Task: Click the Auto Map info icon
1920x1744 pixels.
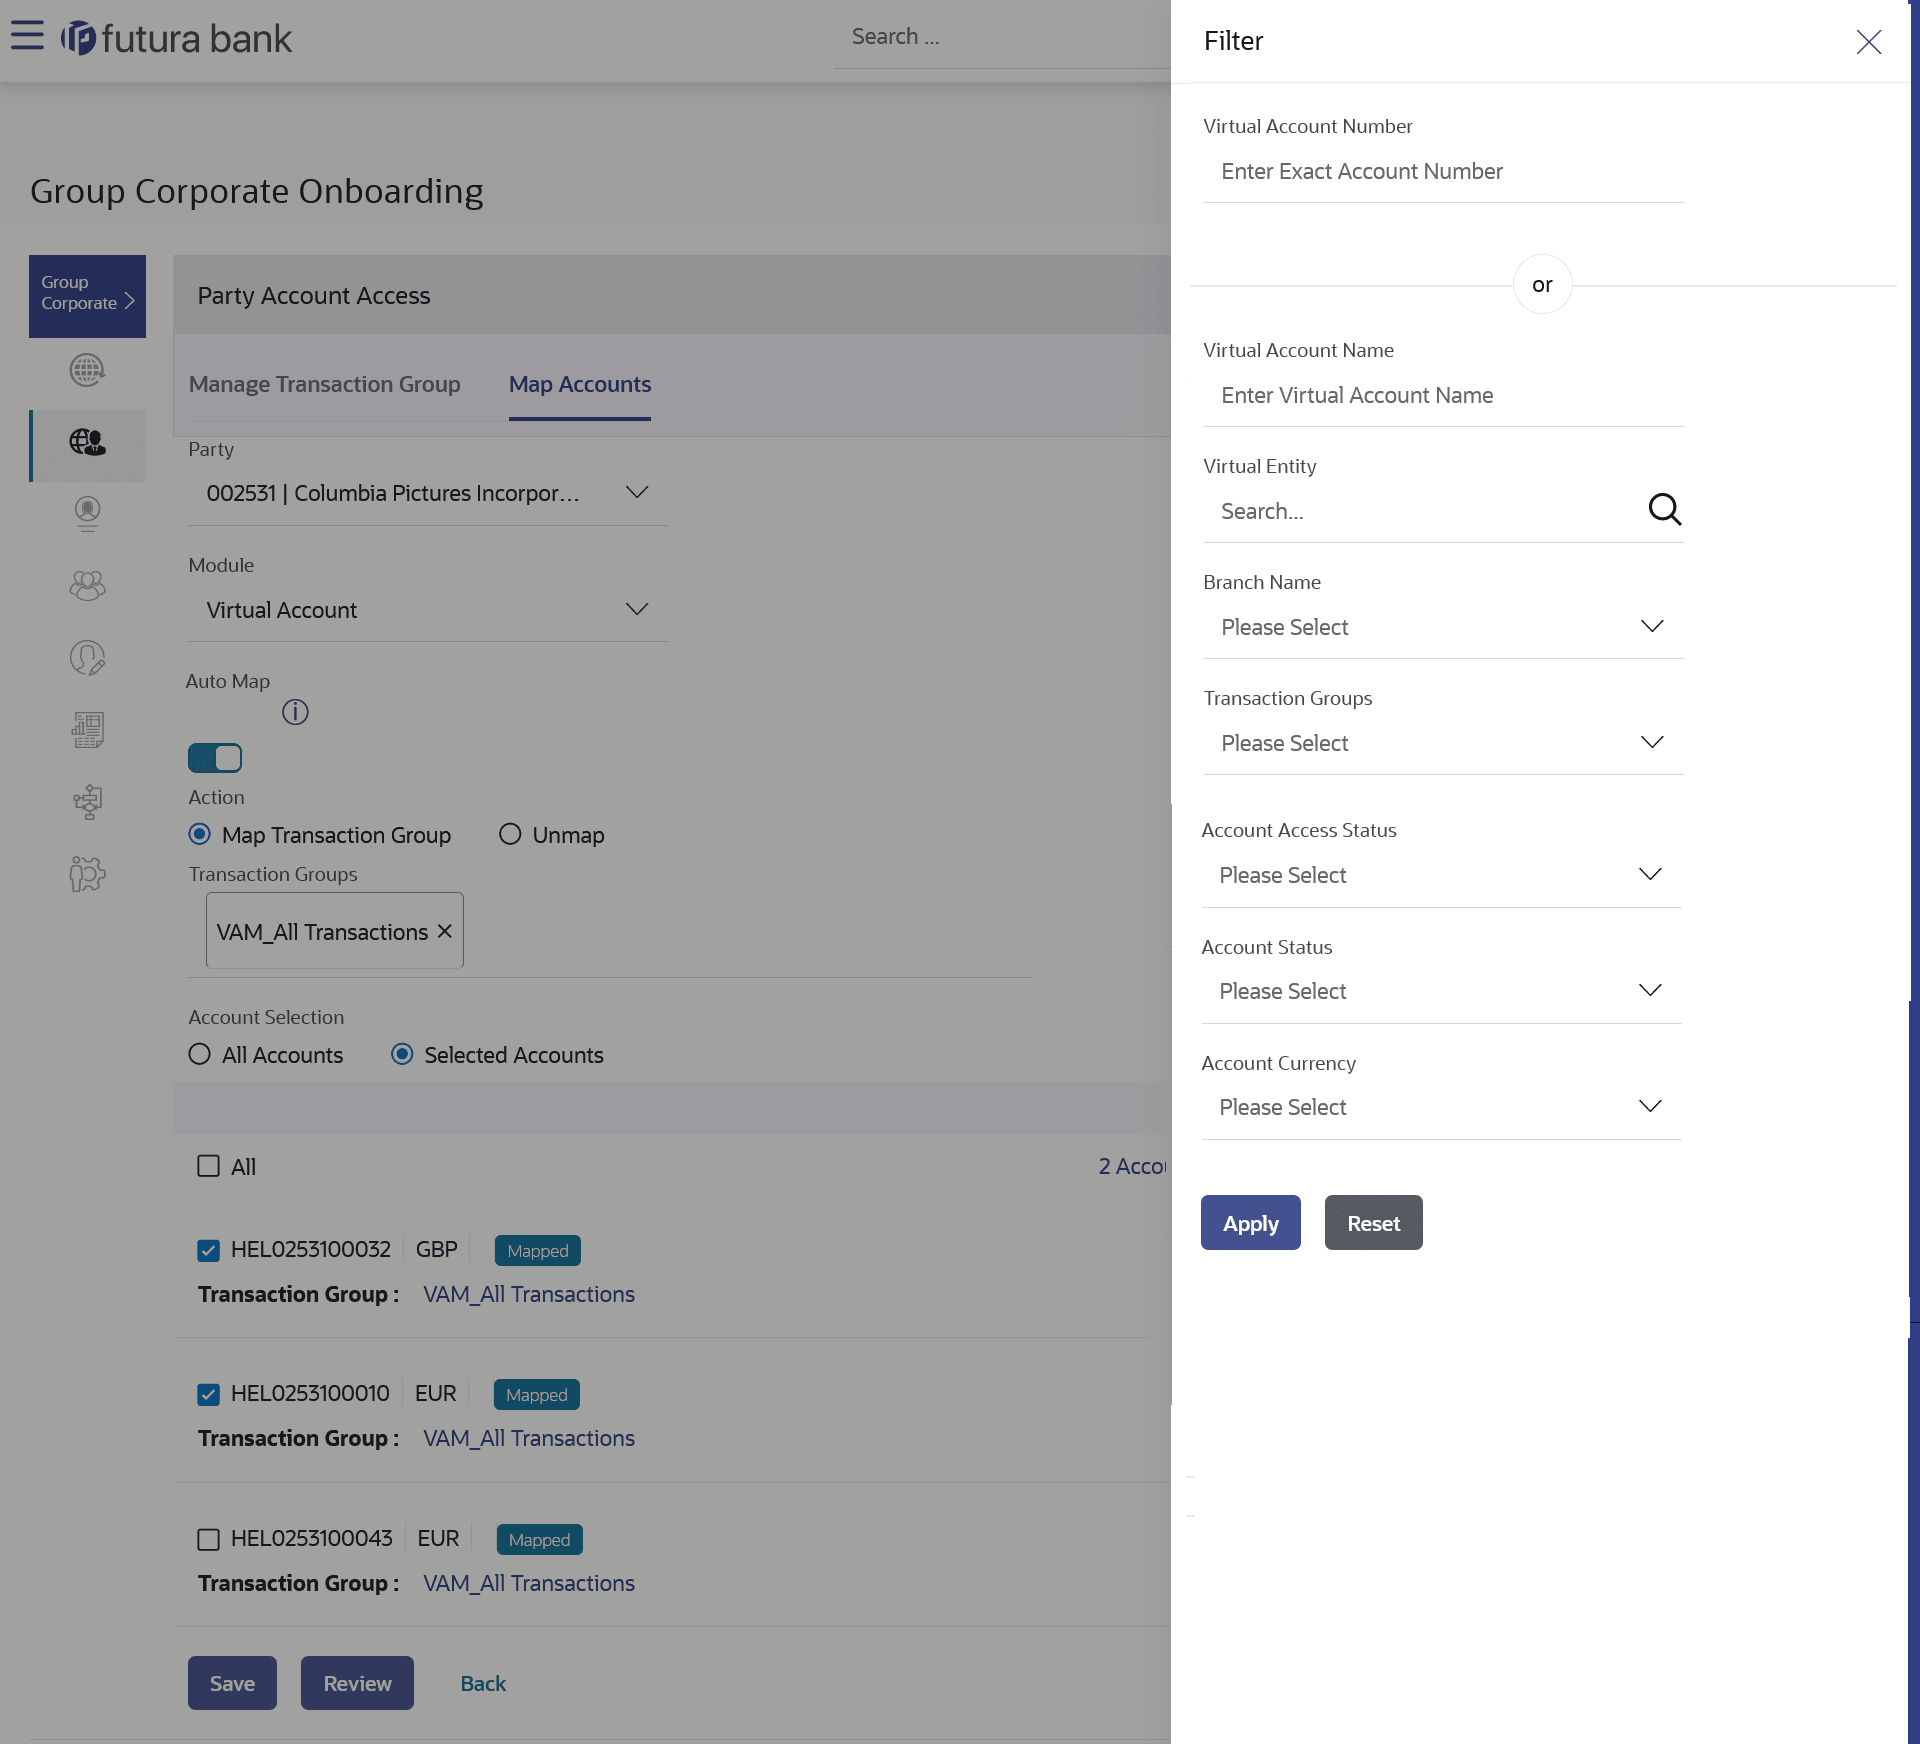Action: [x=295, y=712]
